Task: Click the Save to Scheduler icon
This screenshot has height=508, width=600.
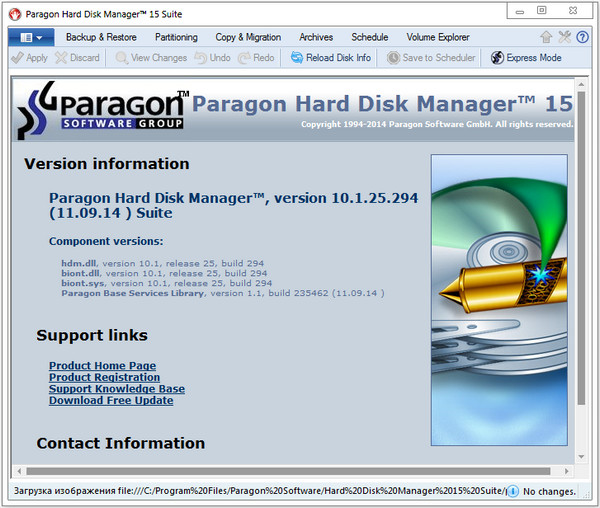Action: (x=394, y=58)
